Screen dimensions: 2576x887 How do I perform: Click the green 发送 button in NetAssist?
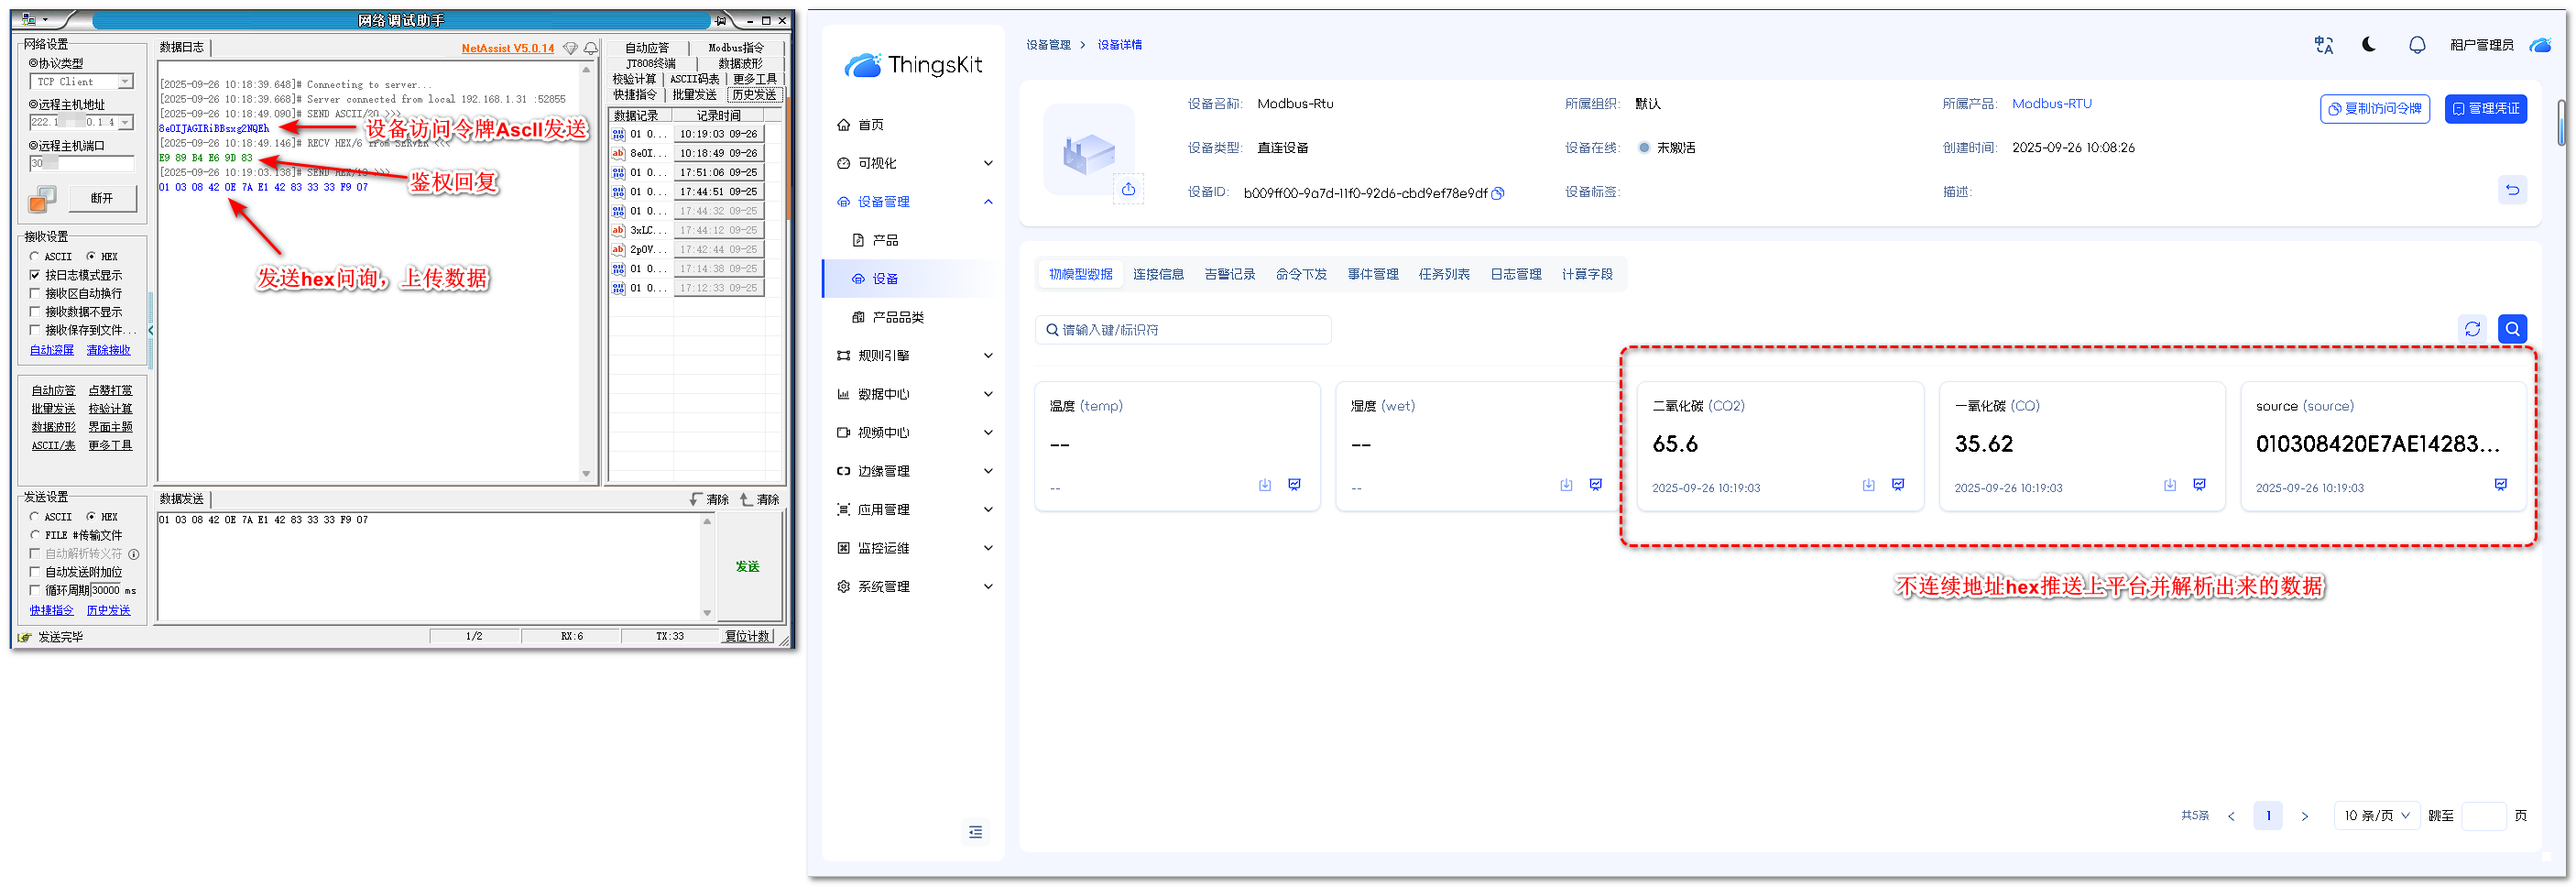point(747,566)
